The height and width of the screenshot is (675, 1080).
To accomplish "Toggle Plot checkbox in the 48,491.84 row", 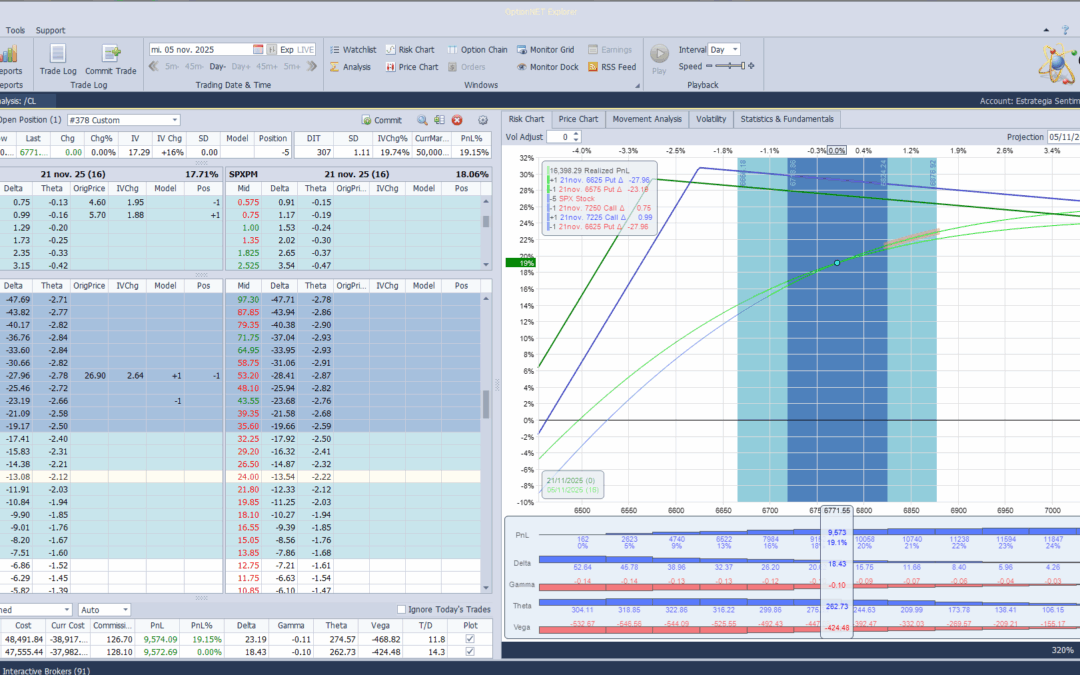I will click(470, 639).
